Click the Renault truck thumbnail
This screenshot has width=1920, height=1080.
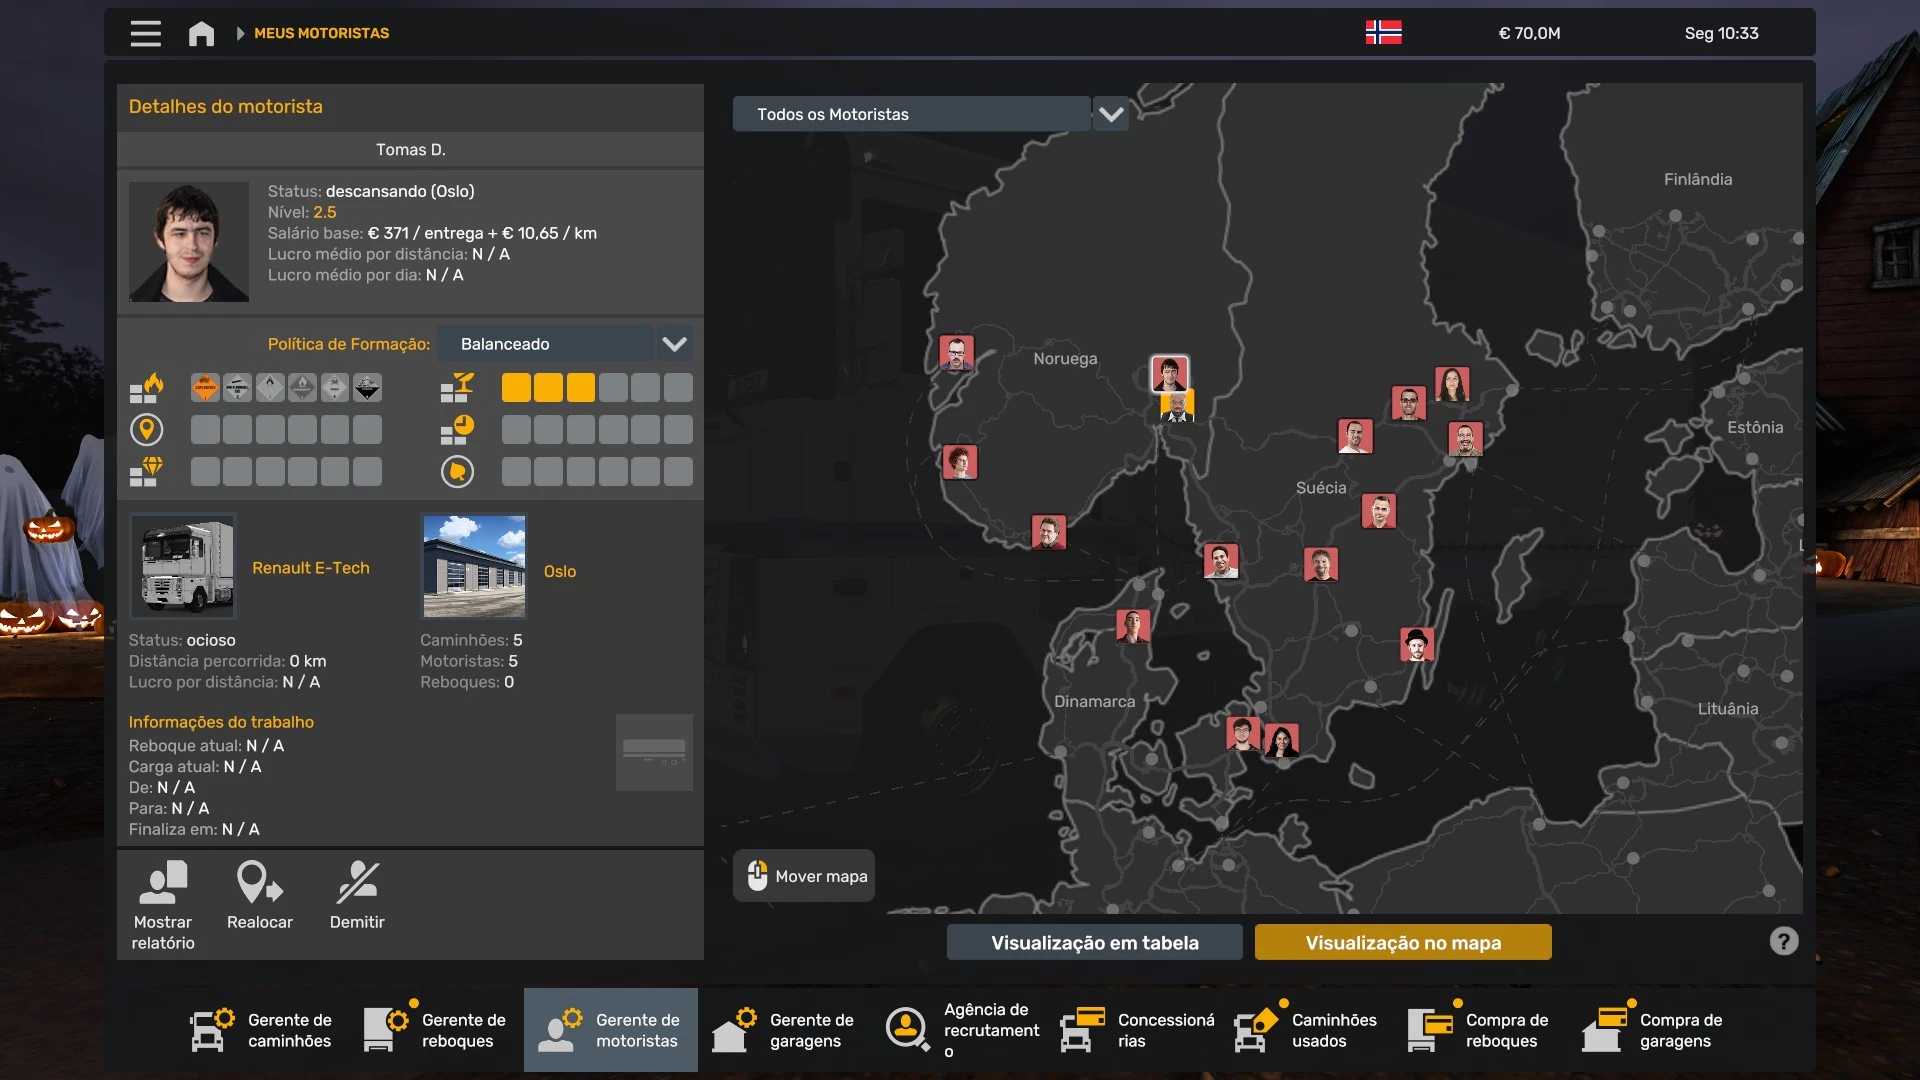tap(183, 567)
